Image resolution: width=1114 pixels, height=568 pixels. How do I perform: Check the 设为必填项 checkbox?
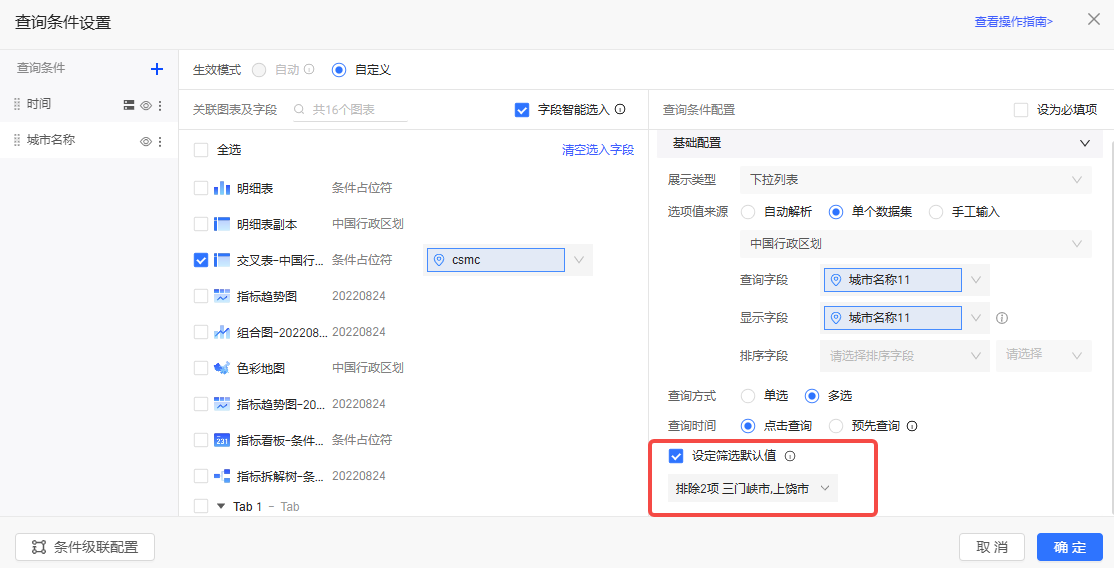point(1021,110)
